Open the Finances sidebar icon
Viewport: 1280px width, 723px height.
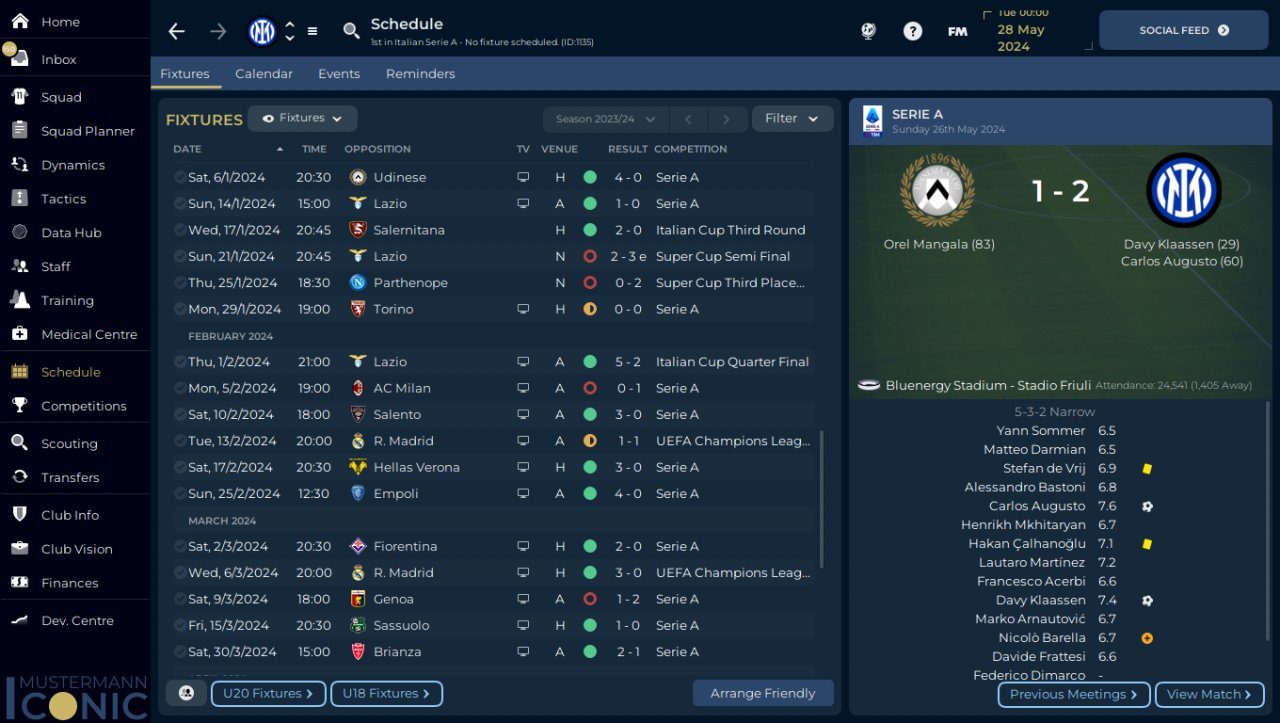coord(20,582)
